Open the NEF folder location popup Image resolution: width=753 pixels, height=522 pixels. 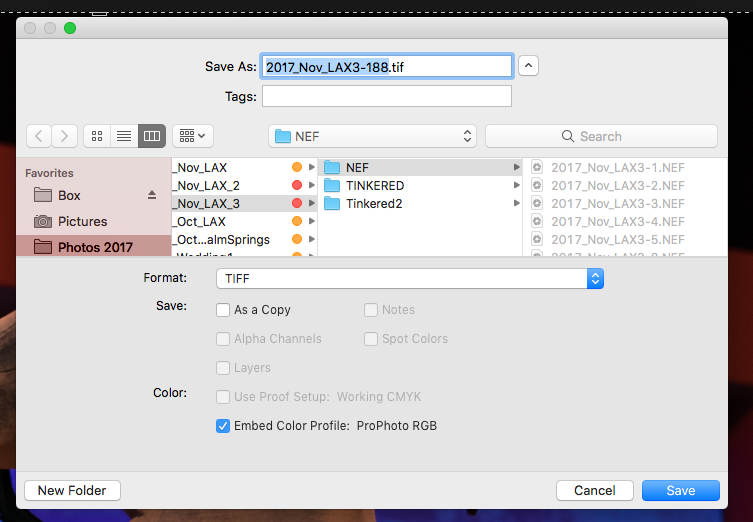[373, 136]
